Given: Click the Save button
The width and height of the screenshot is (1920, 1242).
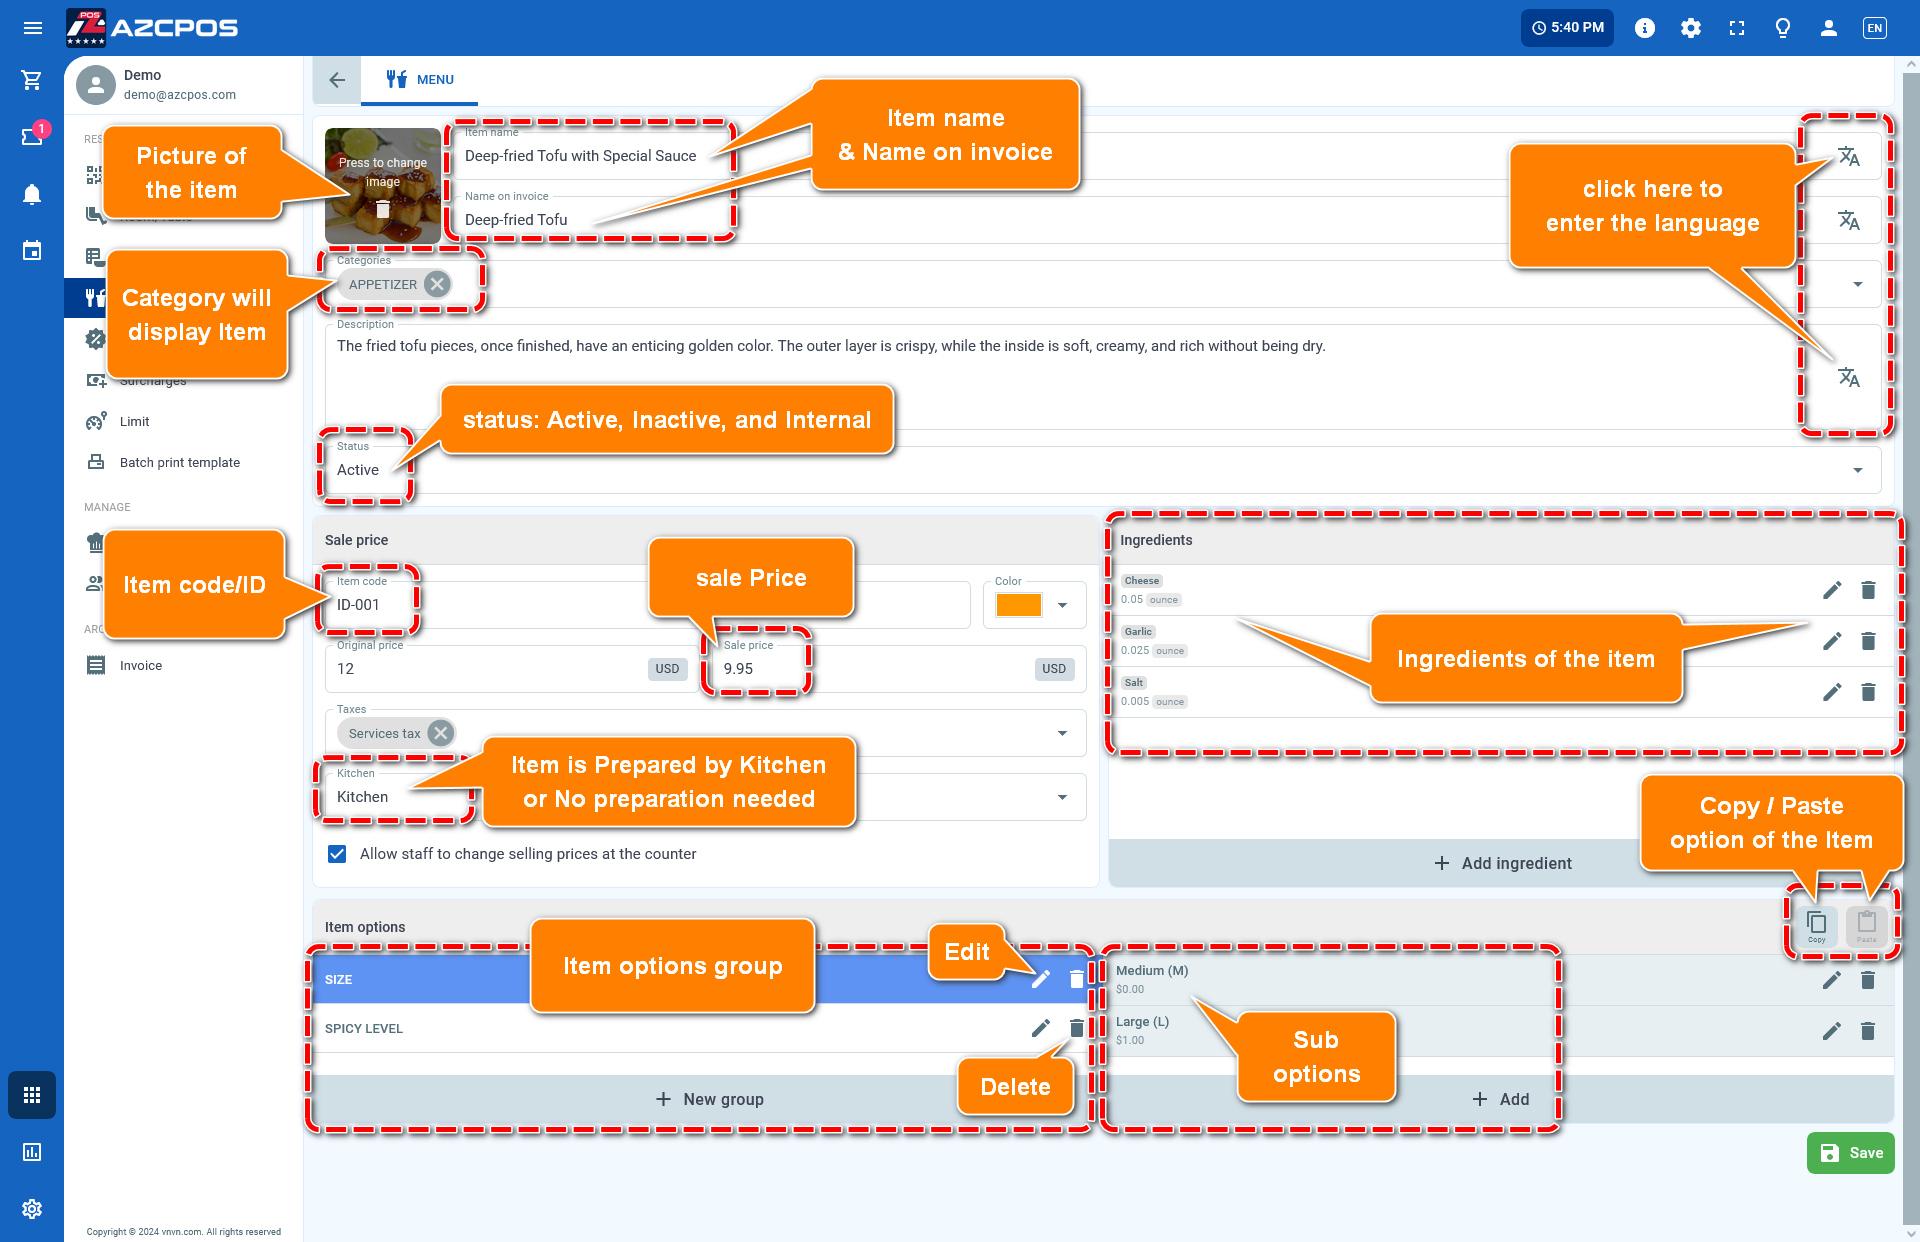Looking at the screenshot, I should [x=1851, y=1153].
